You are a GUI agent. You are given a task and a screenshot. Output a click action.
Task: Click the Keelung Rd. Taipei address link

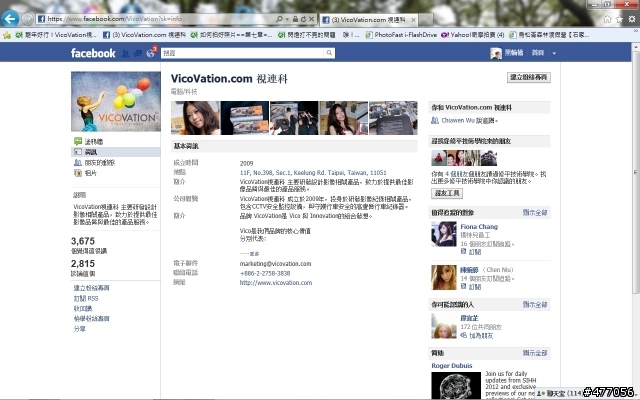coord(313,173)
